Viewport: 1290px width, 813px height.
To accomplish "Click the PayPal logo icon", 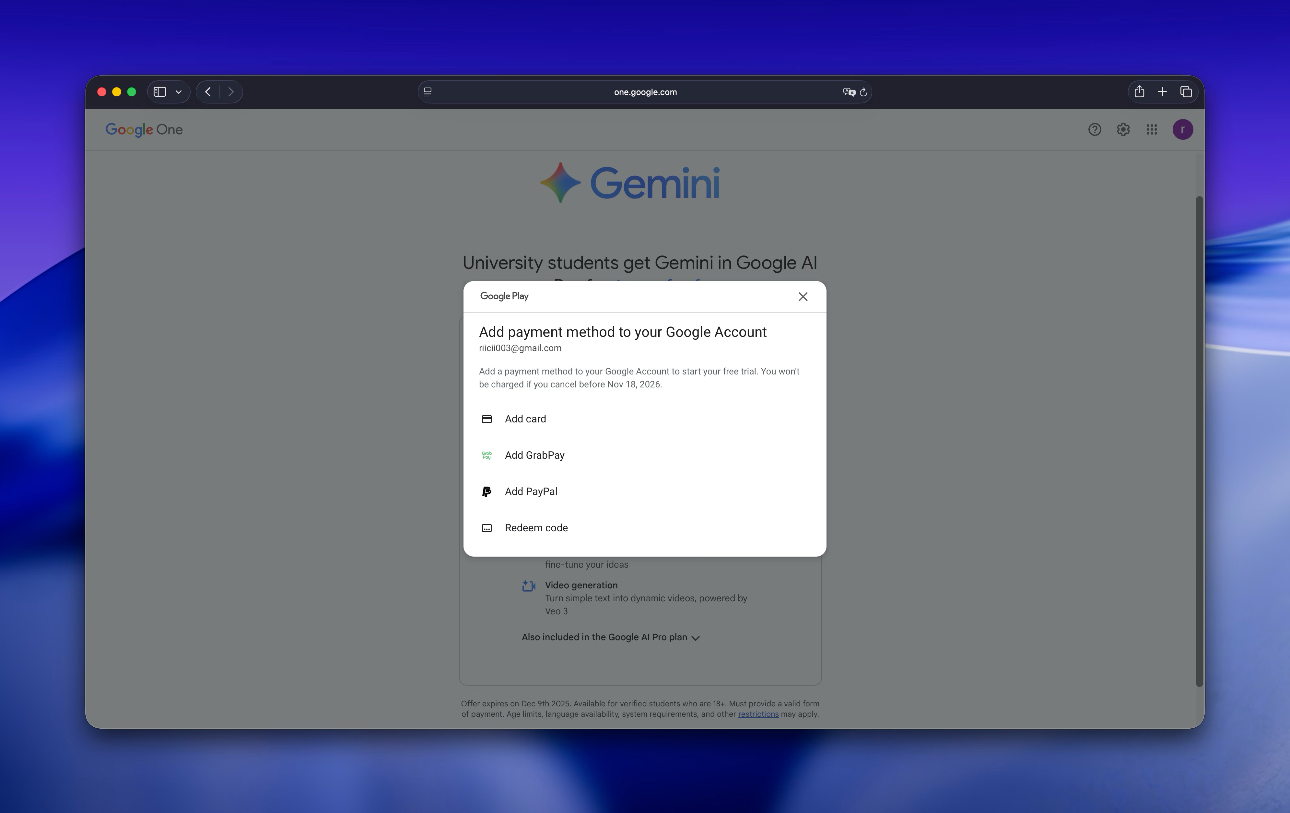I will click(x=487, y=492).
